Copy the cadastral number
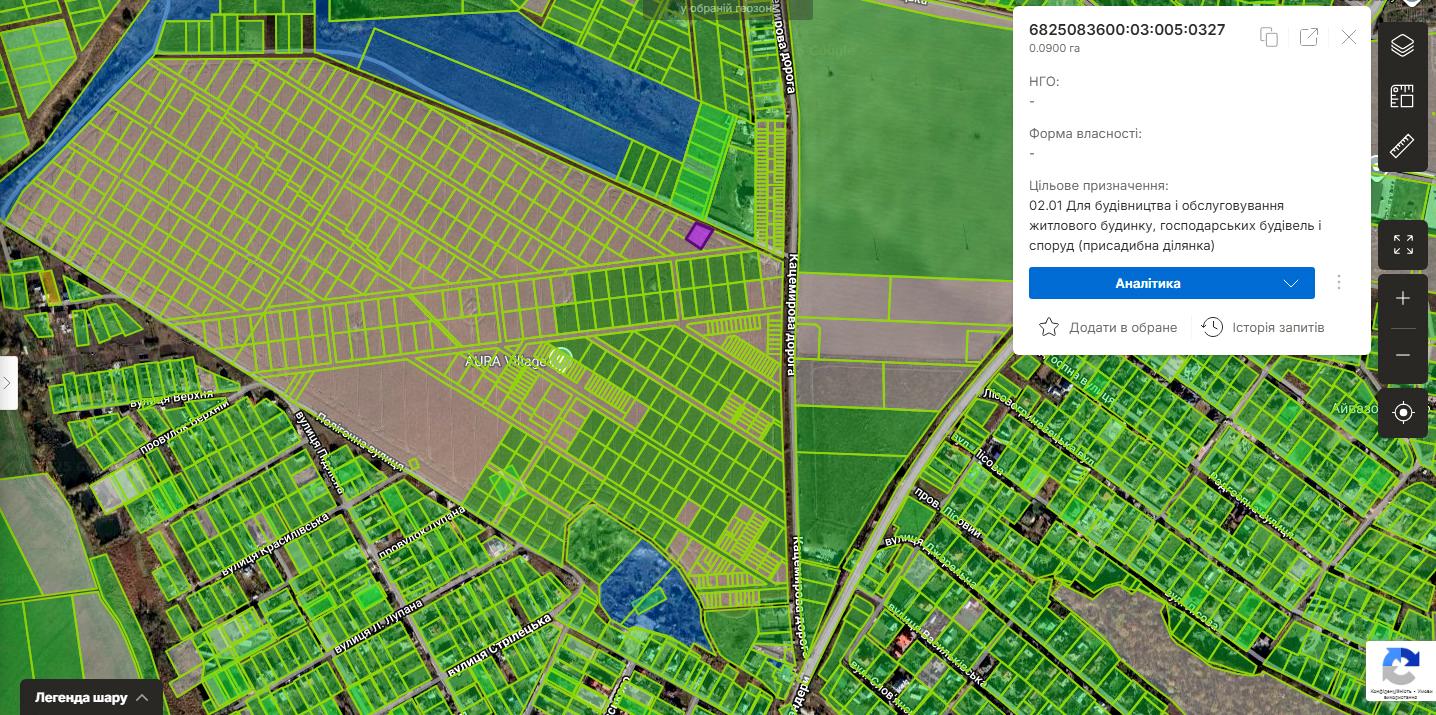Viewport: 1436px width, 715px height. pyautogui.click(x=1269, y=37)
